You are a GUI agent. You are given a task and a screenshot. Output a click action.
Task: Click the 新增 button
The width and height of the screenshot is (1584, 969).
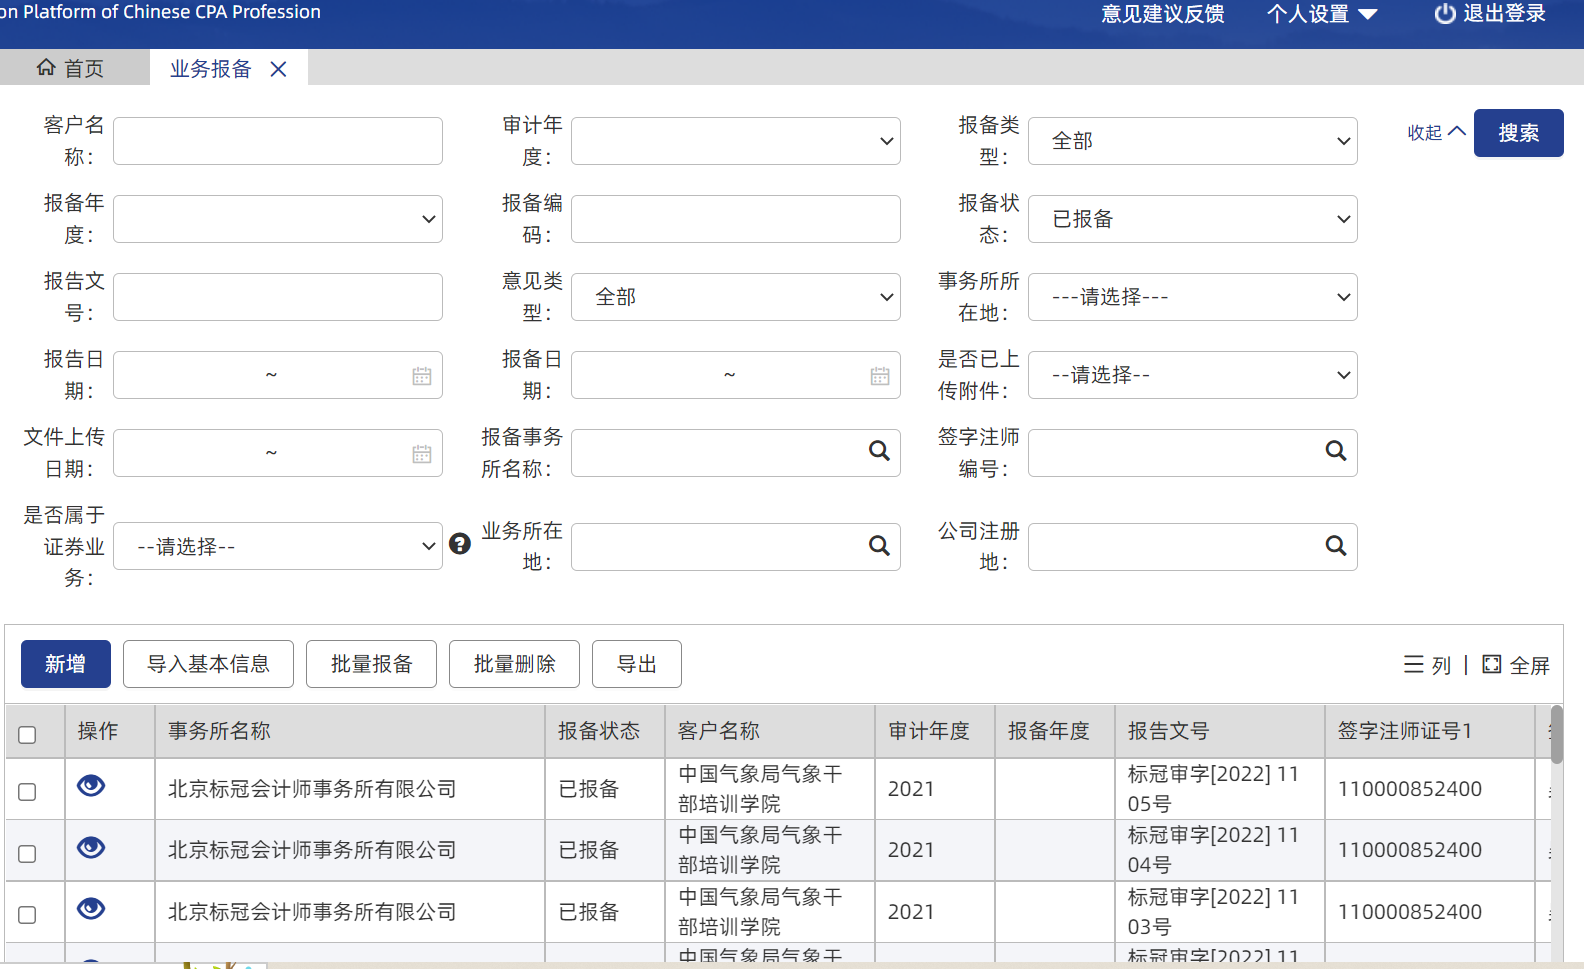(x=66, y=664)
